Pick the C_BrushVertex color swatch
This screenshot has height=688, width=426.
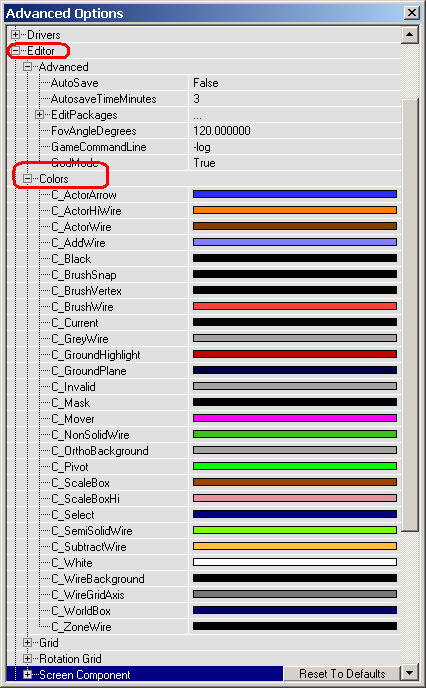click(295, 290)
